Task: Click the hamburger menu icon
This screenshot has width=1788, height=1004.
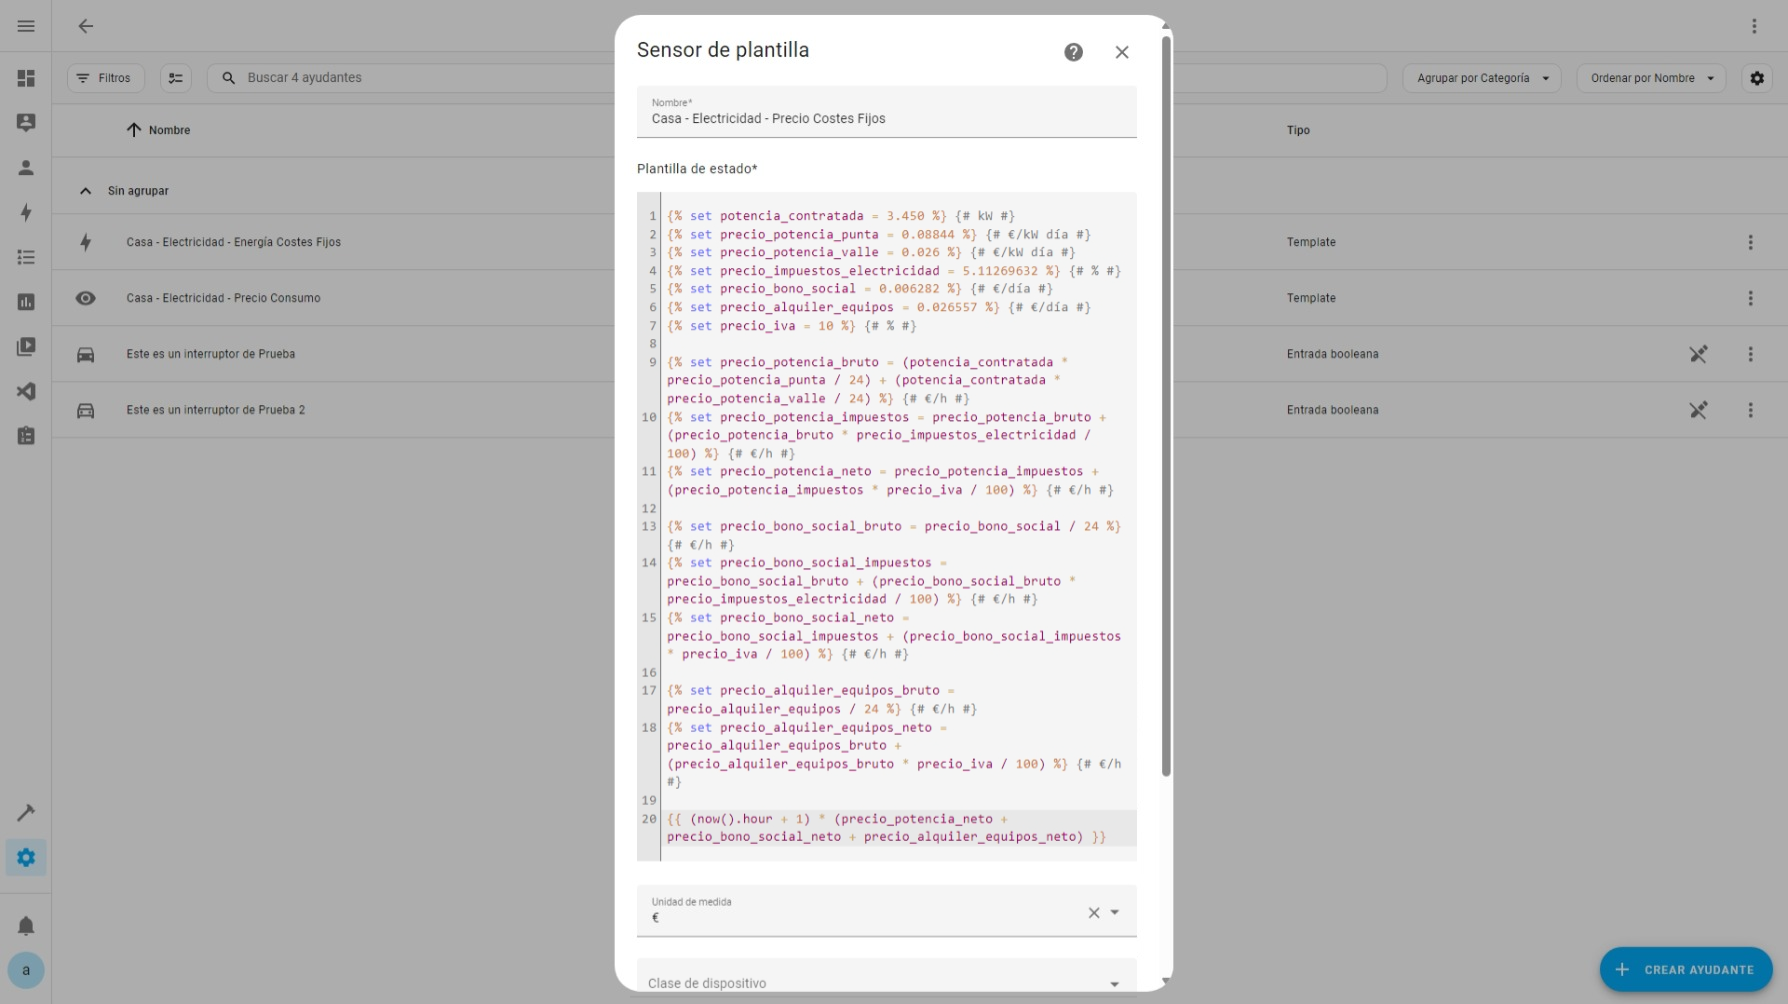Action: [x=26, y=26]
